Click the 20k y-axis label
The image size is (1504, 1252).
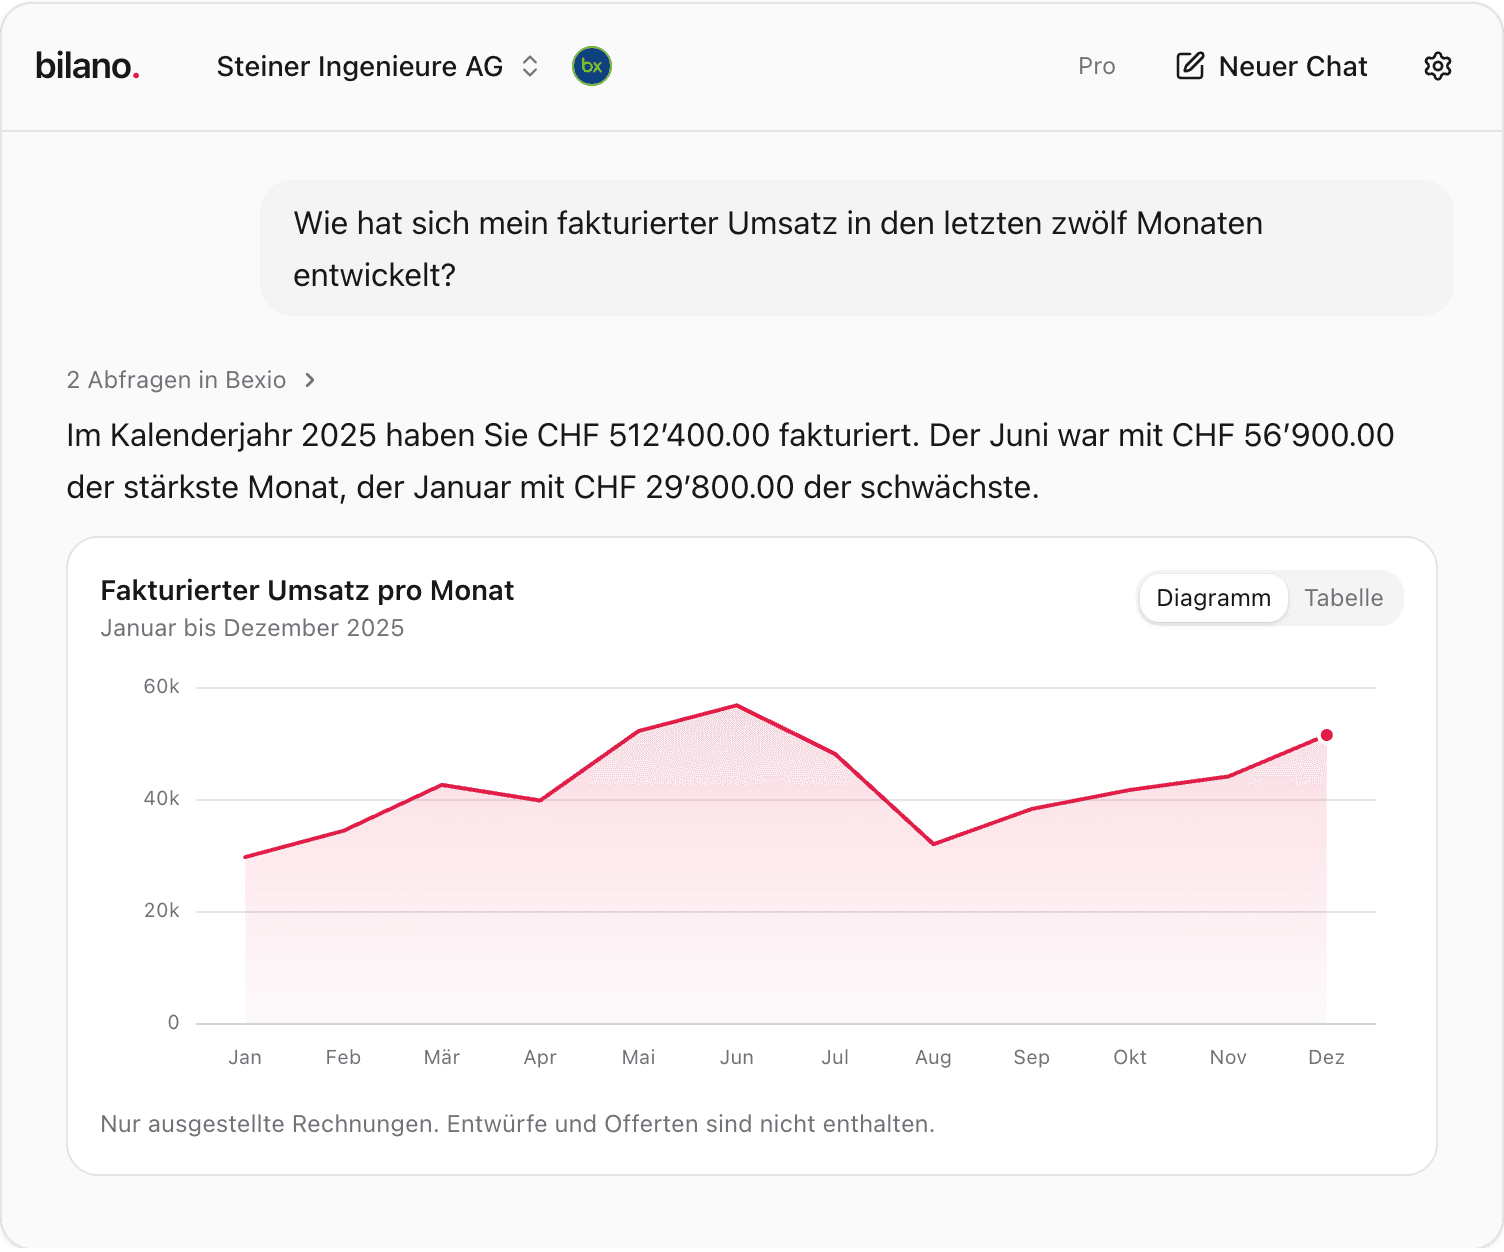tap(162, 911)
